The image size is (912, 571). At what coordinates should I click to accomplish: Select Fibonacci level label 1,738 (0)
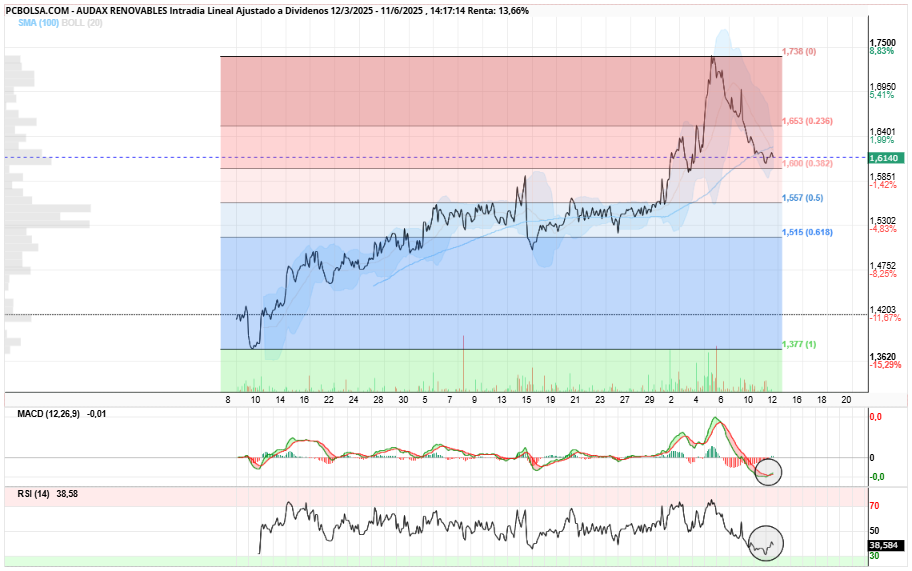(799, 51)
